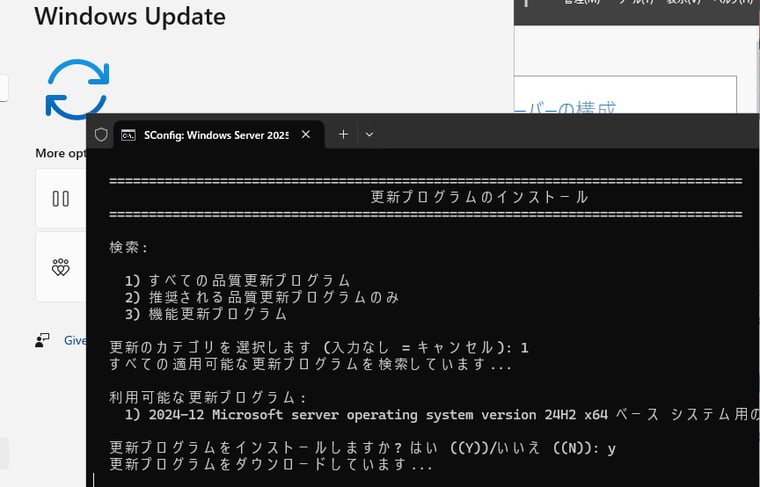Image resolution: width=760 pixels, height=487 pixels.
Task: Click the 更新プログラムをダウンロードしています line
Action: pyautogui.click(x=270, y=465)
